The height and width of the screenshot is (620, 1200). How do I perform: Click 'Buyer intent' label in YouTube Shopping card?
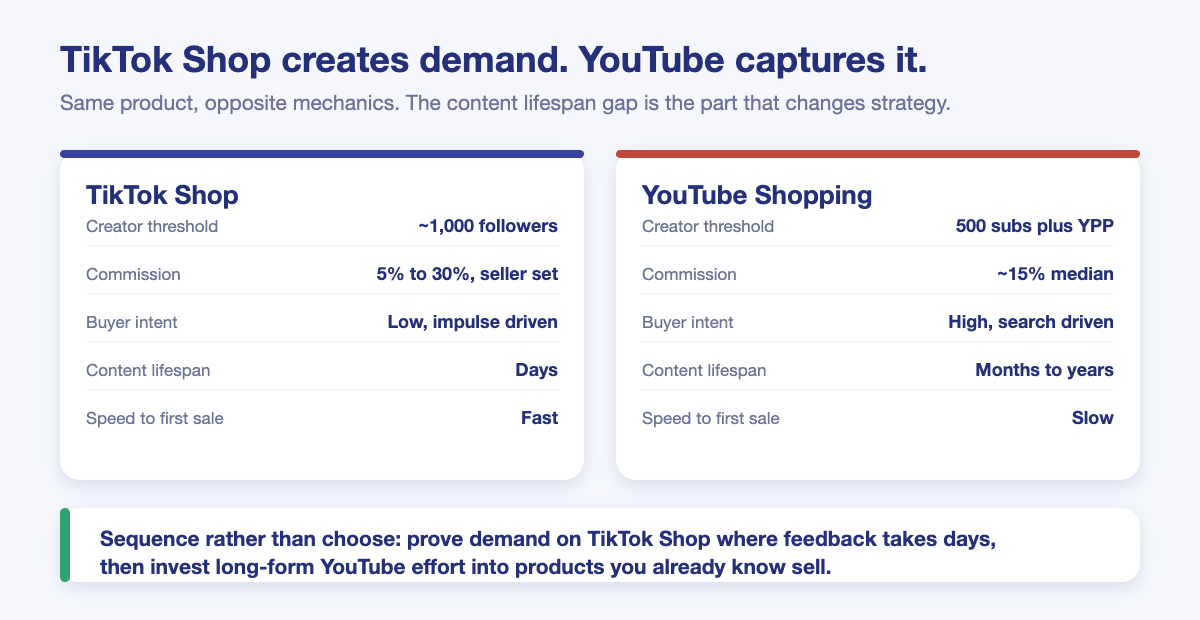pyautogui.click(x=688, y=322)
